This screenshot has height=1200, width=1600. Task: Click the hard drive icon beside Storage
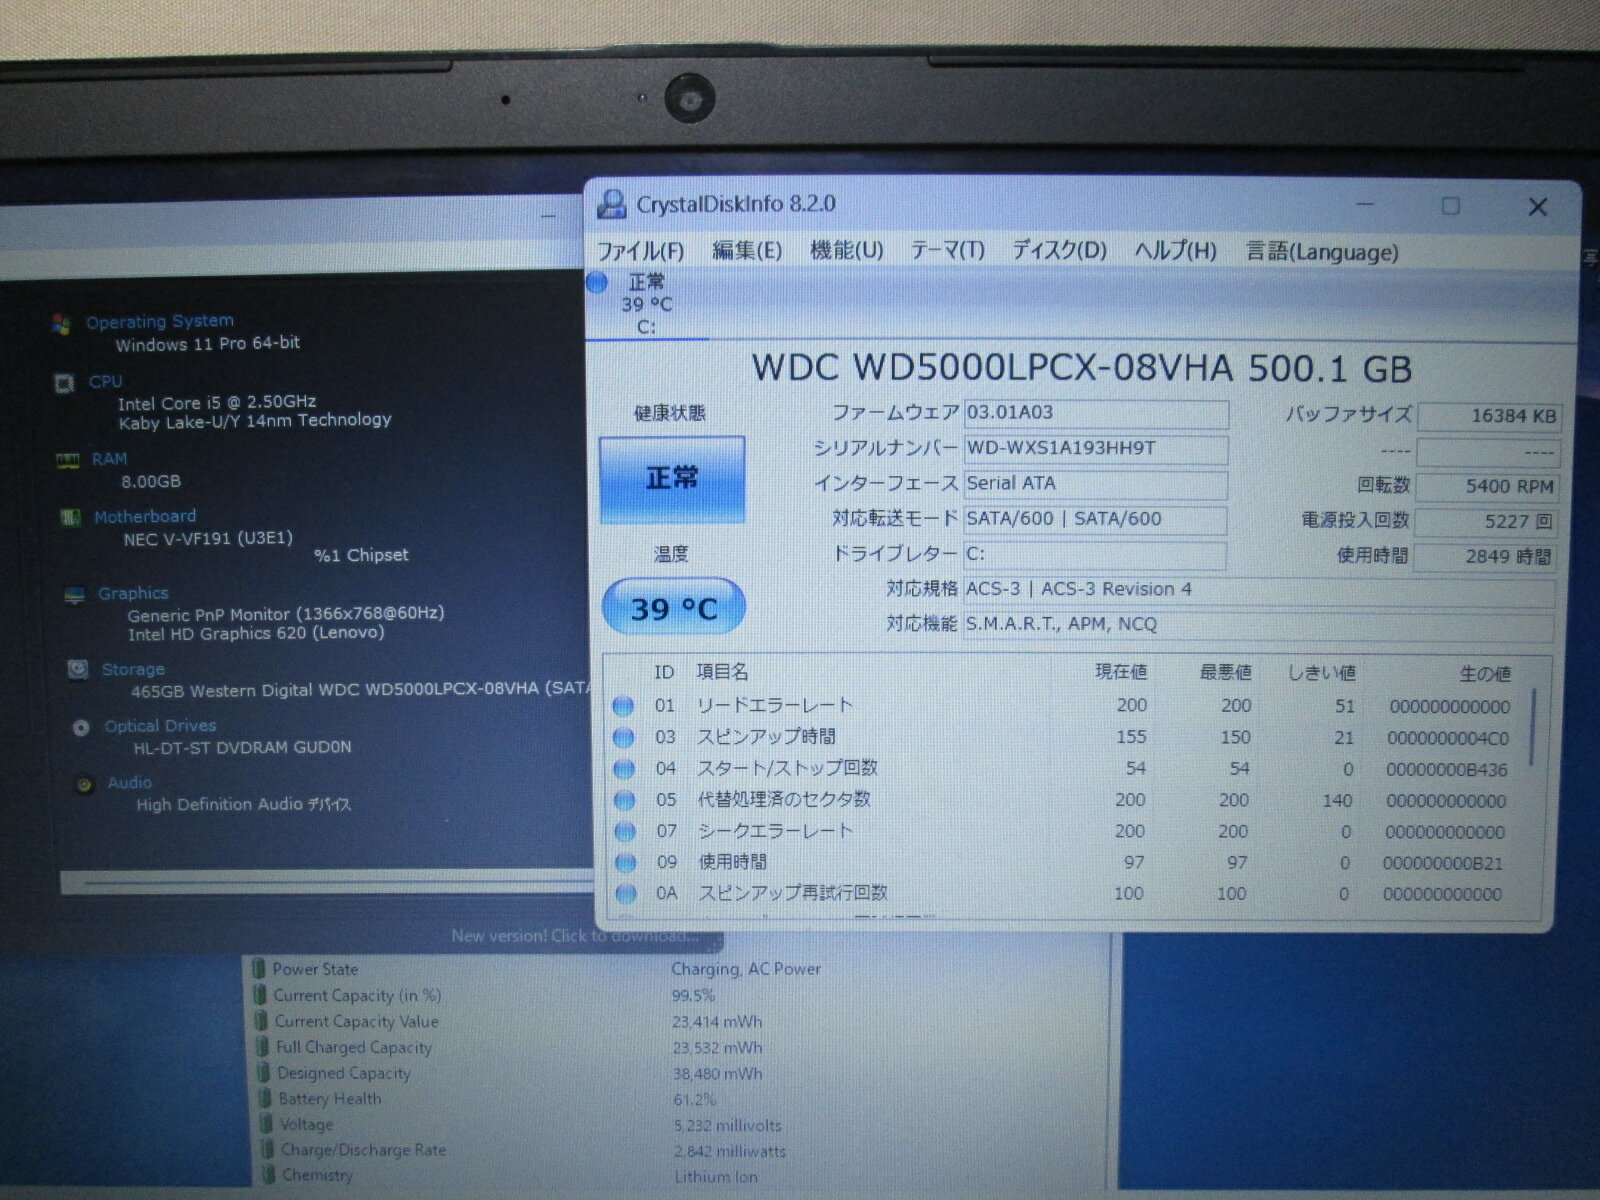[x=77, y=669]
